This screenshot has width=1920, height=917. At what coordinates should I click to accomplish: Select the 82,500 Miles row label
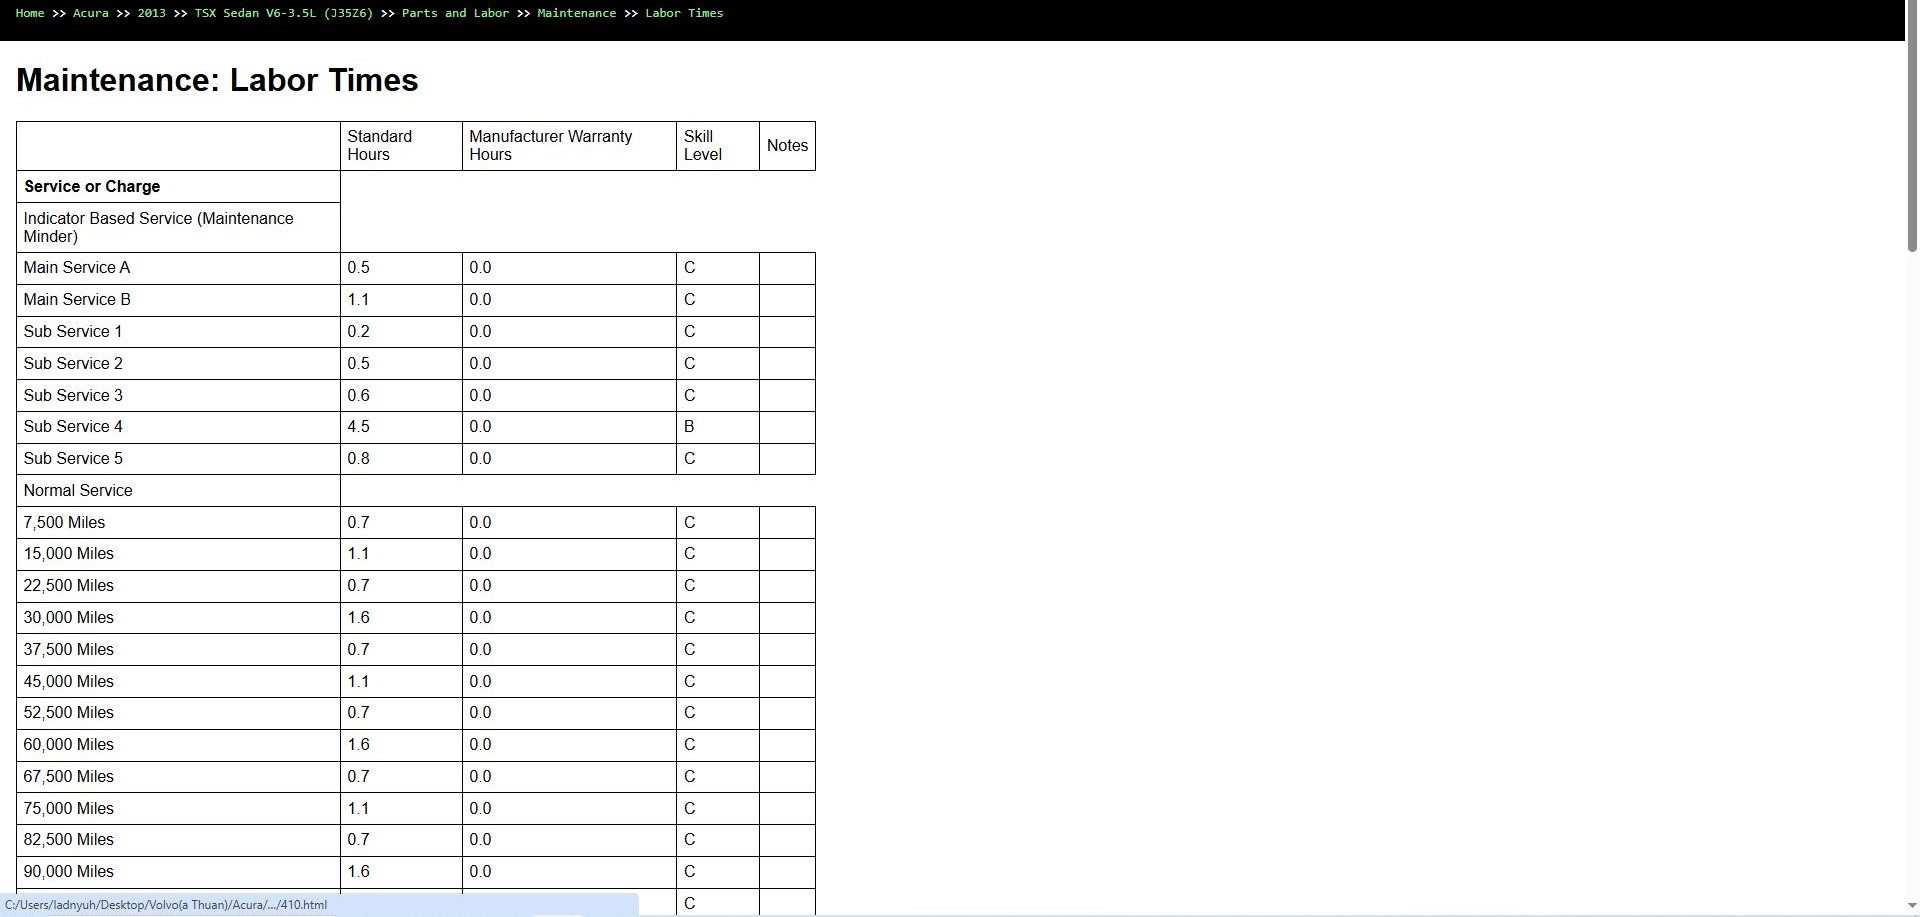coord(69,840)
